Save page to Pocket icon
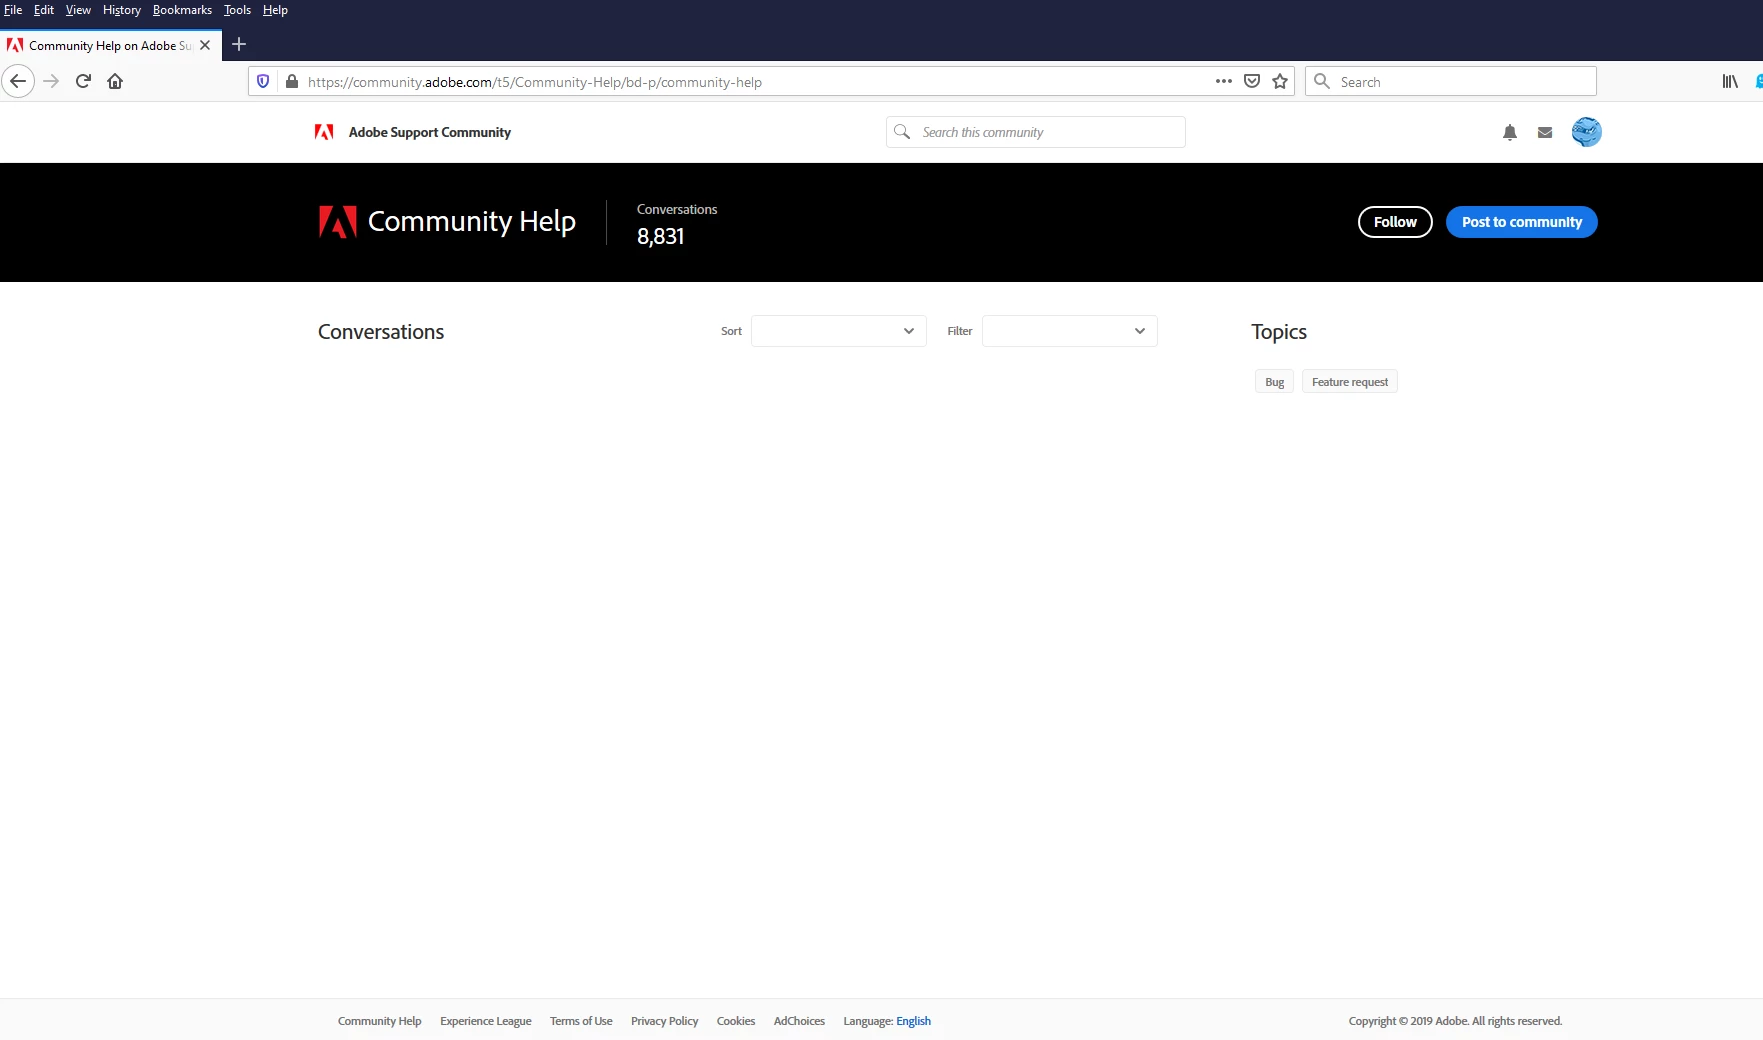The width and height of the screenshot is (1763, 1040). pyautogui.click(x=1251, y=81)
